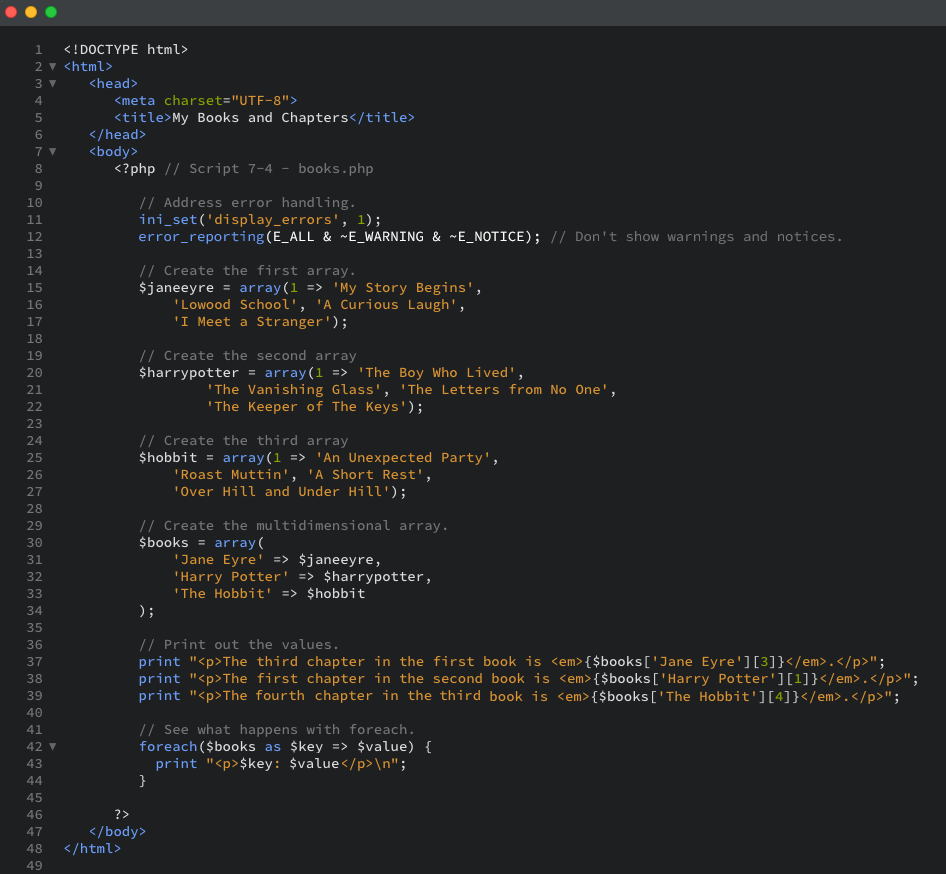
Task: Click the 'Address error handling.' comment
Action: 247,203
